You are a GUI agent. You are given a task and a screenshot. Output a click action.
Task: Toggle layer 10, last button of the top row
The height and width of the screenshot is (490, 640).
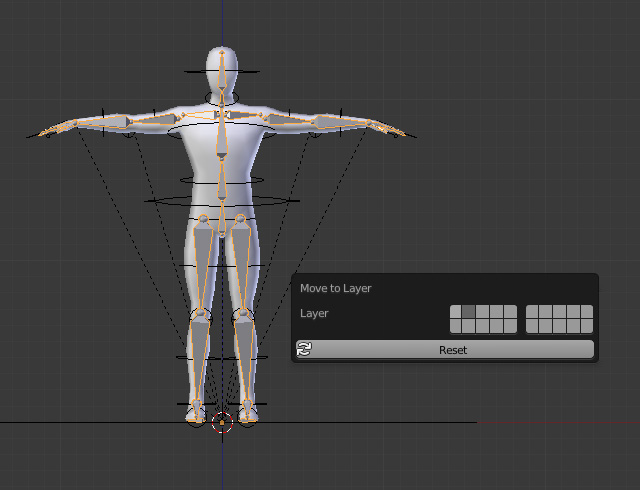pyautogui.click(x=586, y=312)
